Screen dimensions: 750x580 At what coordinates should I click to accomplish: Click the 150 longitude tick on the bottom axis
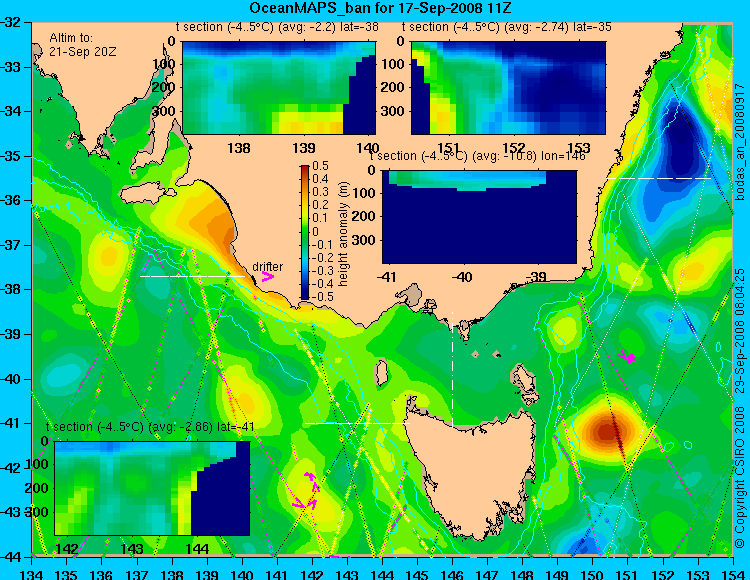tap(592, 574)
